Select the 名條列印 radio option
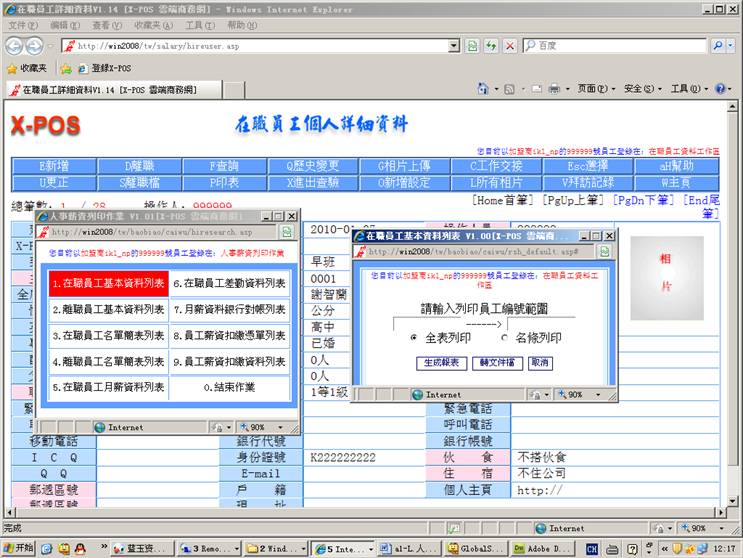This screenshot has height=558, width=743. (504, 338)
